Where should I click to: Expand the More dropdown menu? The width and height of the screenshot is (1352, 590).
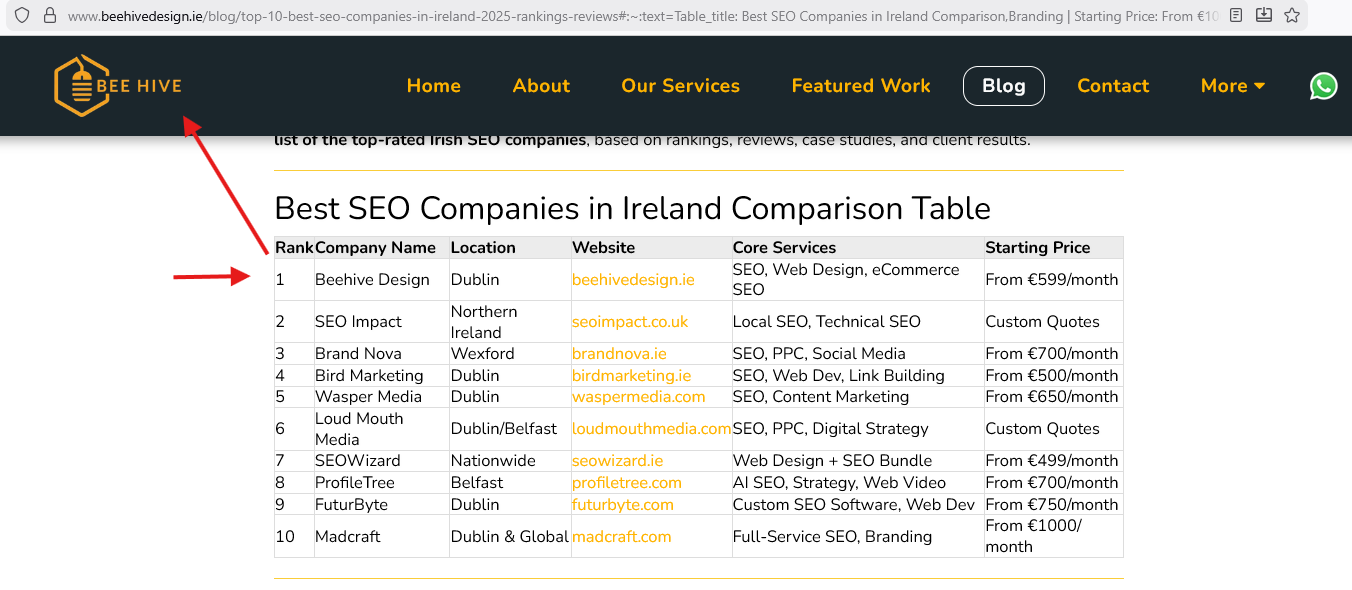1232,86
